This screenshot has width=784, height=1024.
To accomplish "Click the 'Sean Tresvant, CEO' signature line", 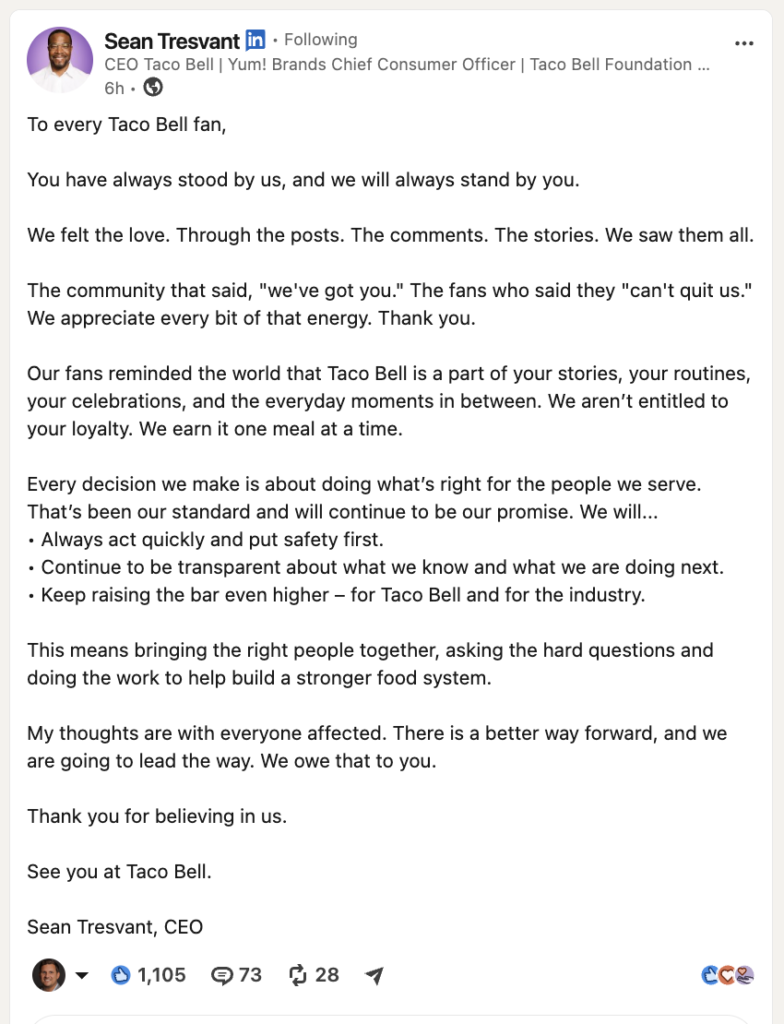I will click(115, 927).
